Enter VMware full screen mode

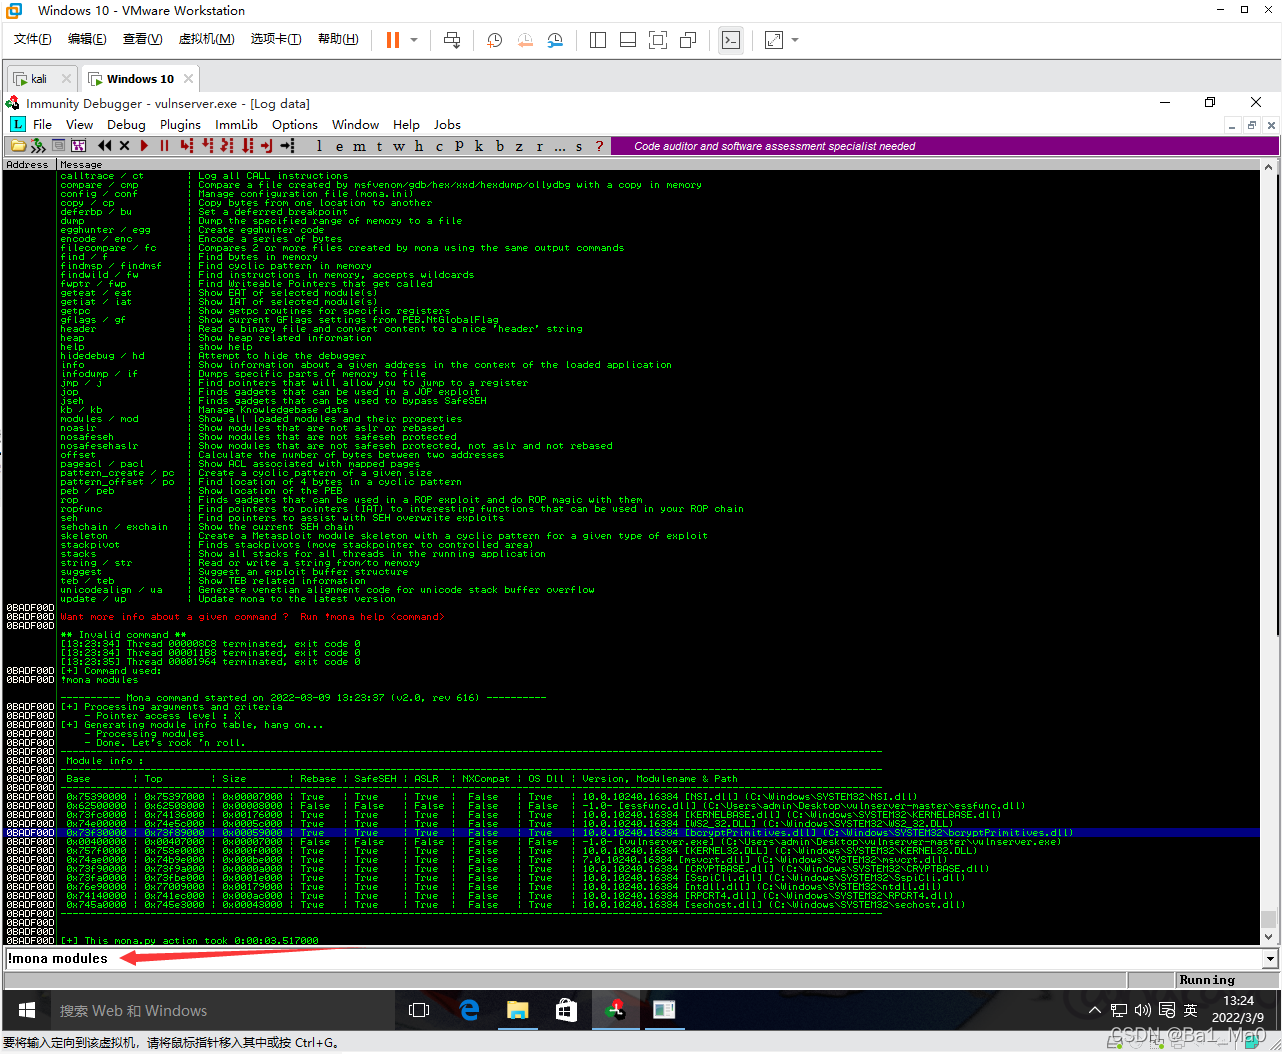658,40
